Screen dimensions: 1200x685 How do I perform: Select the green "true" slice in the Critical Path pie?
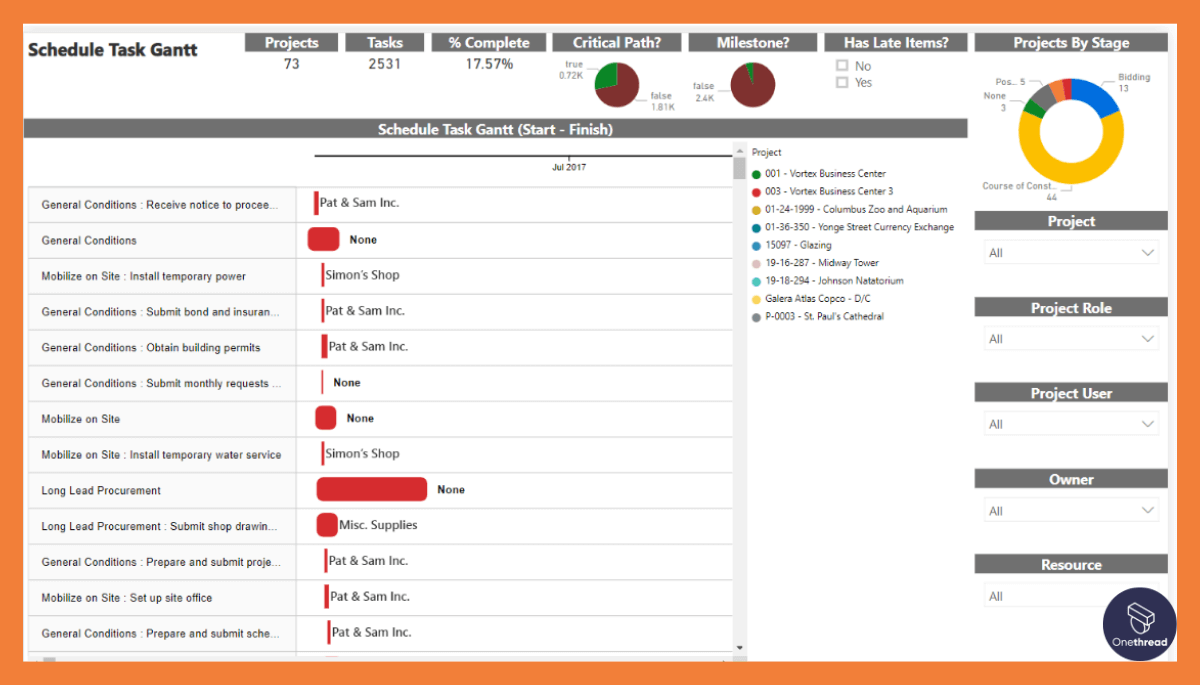coord(605,73)
